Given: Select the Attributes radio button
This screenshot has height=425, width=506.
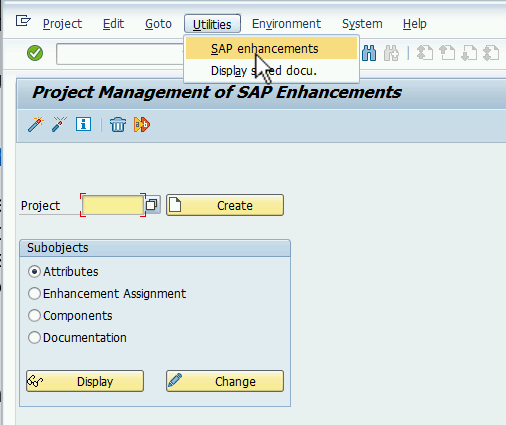Looking at the screenshot, I should (x=34, y=272).
